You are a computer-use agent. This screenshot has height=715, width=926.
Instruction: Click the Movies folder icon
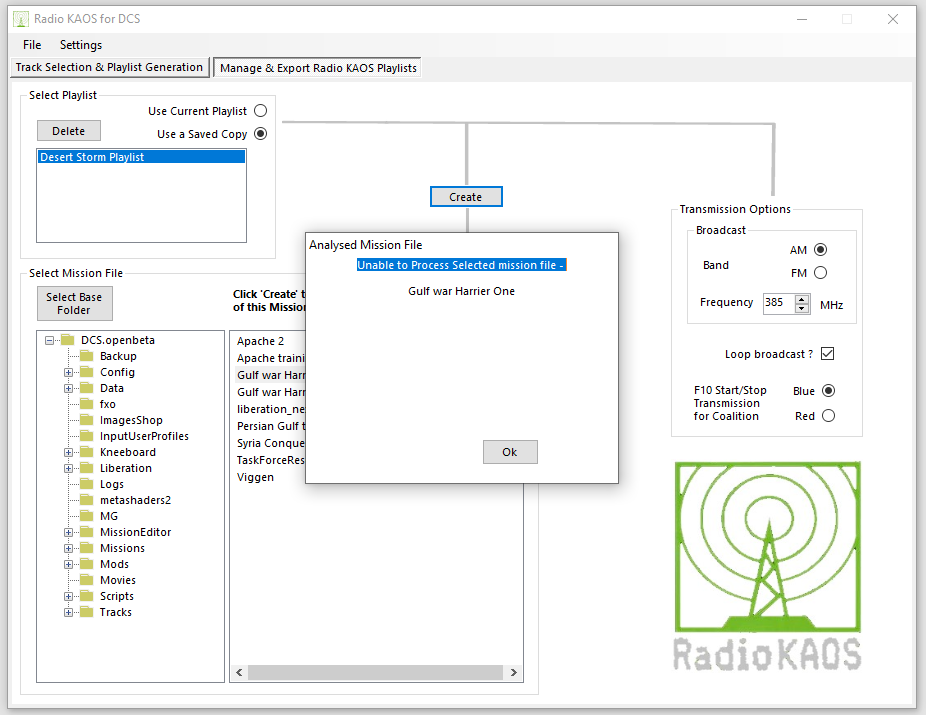[87, 580]
